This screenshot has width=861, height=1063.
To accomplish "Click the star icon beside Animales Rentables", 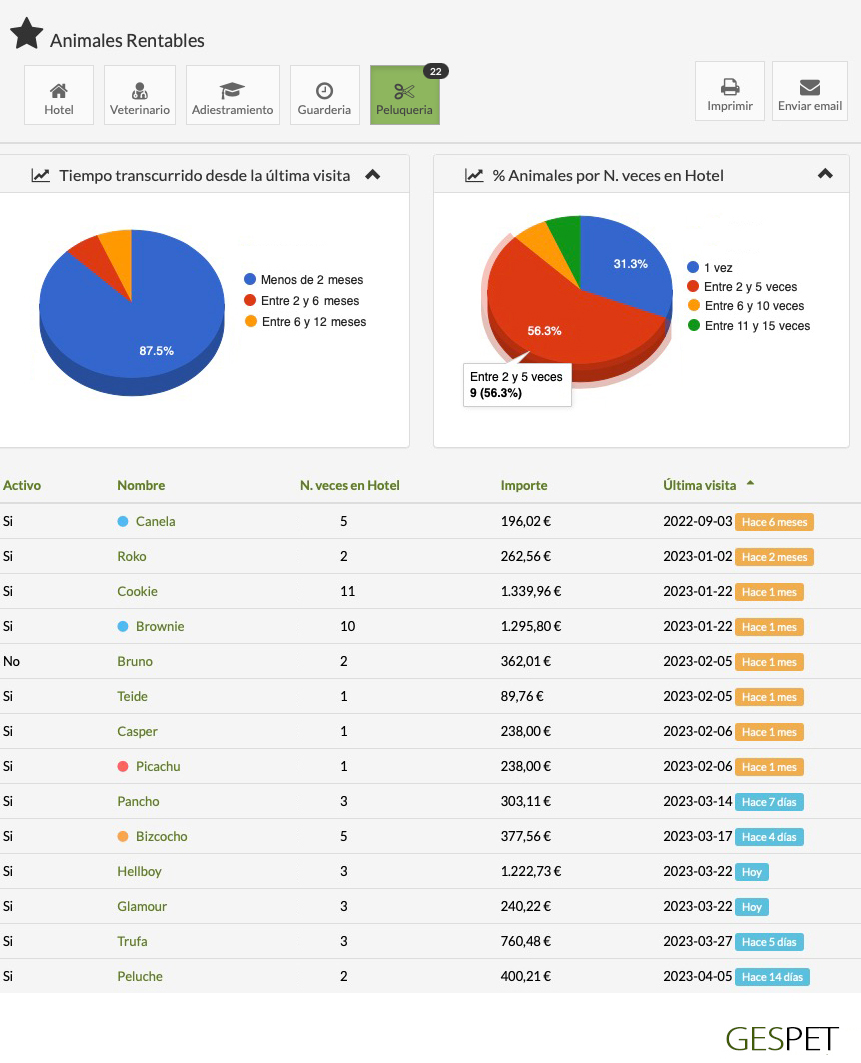I will coord(27,34).
